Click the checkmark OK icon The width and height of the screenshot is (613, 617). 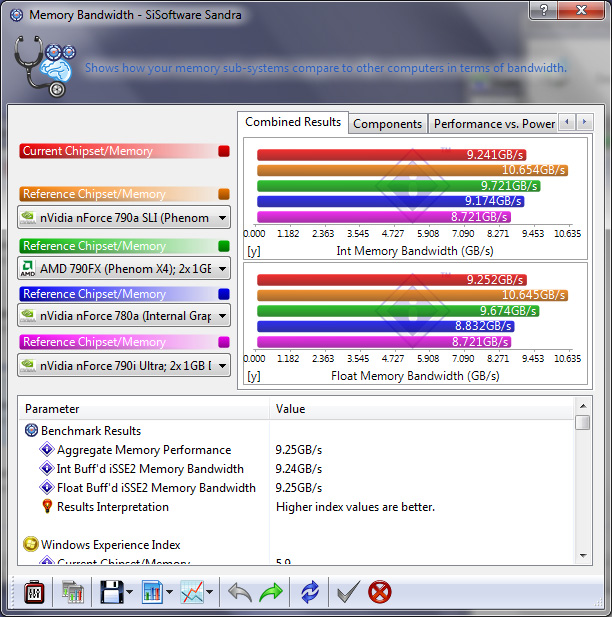(348, 592)
